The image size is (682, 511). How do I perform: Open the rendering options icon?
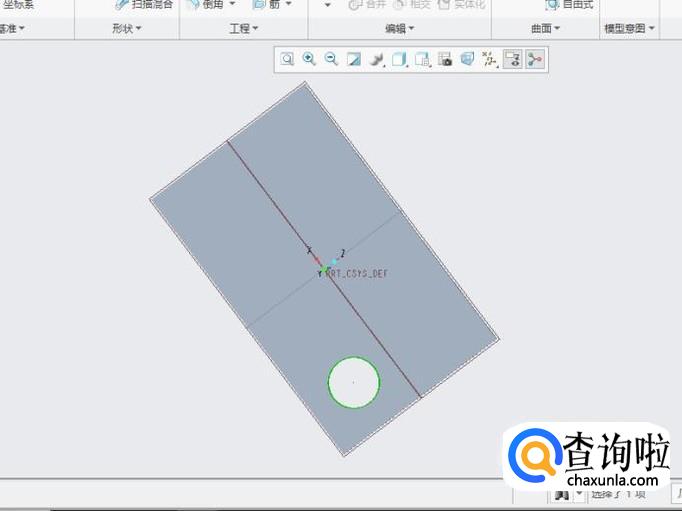pos(377,59)
